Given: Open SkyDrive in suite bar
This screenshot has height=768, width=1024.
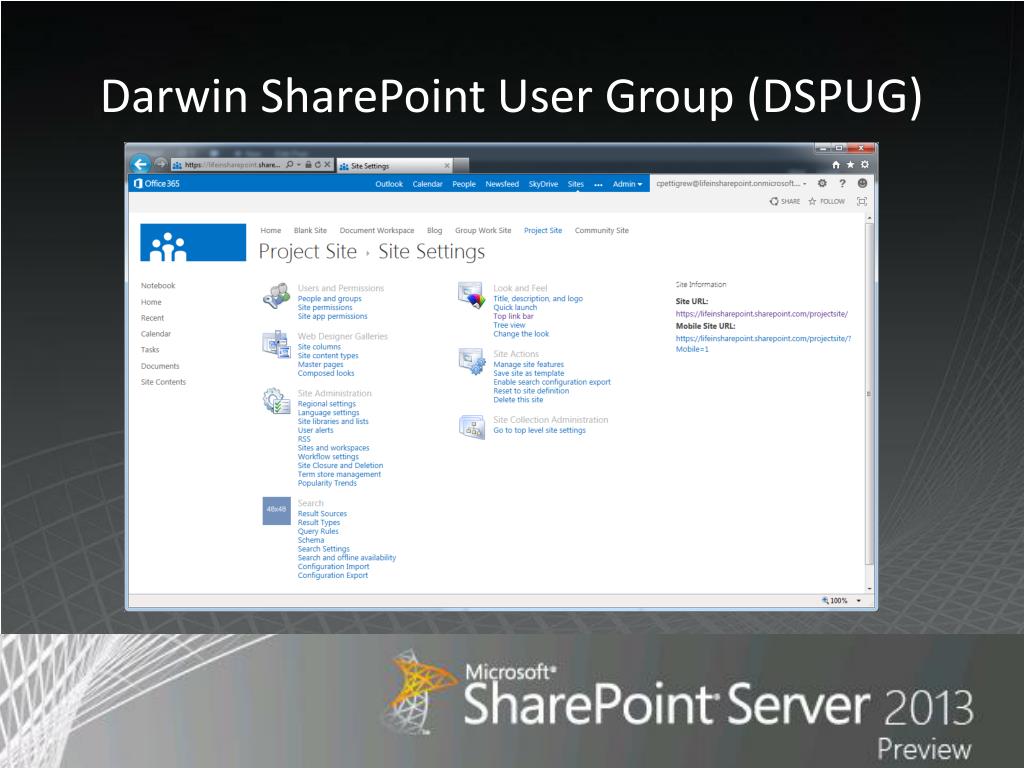Looking at the screenshot, I should pos(543,184).
